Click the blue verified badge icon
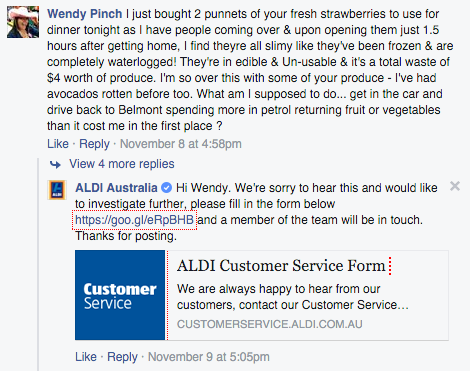The image size is (470, 371). click(166, 188)
